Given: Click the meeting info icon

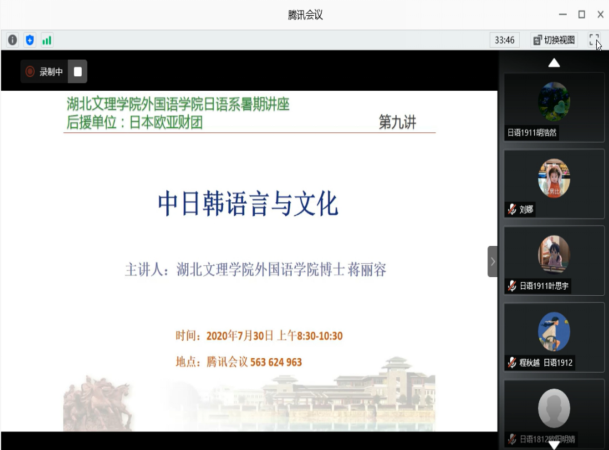Looking at the screenshot, I should click(x=12, y=40).
